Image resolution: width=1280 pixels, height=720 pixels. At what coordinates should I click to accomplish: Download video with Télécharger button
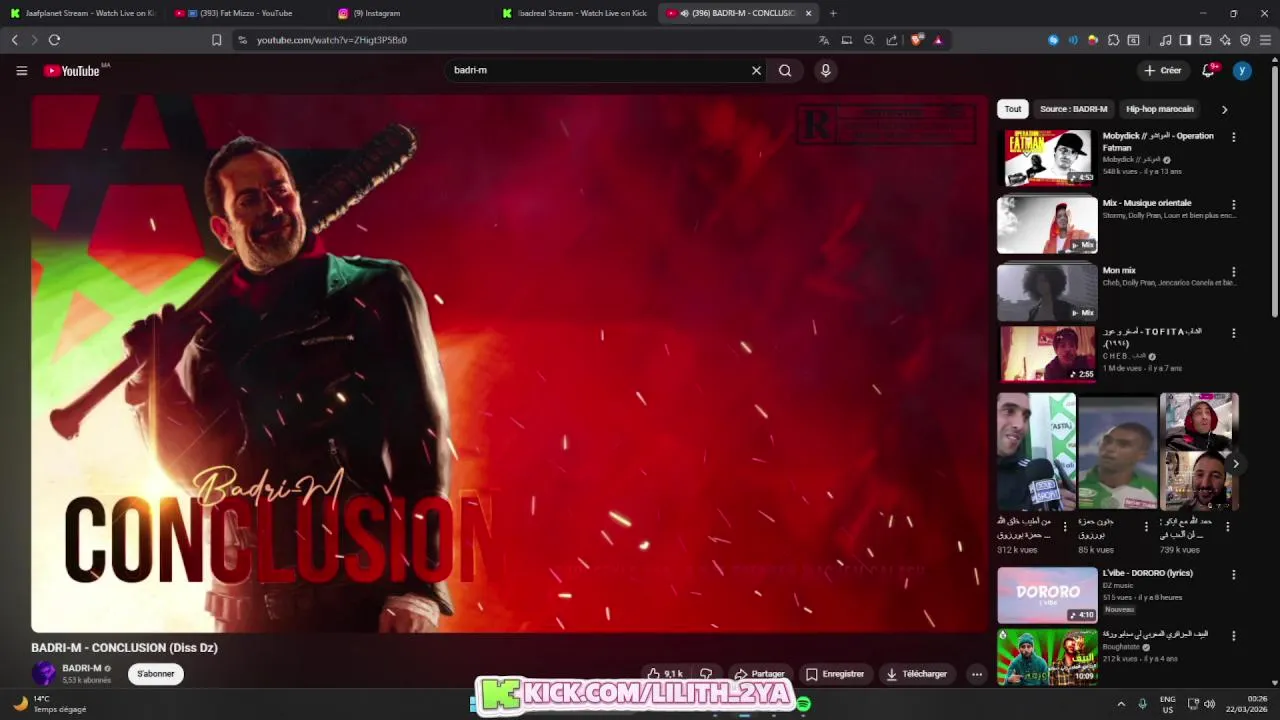coord(916,674)
